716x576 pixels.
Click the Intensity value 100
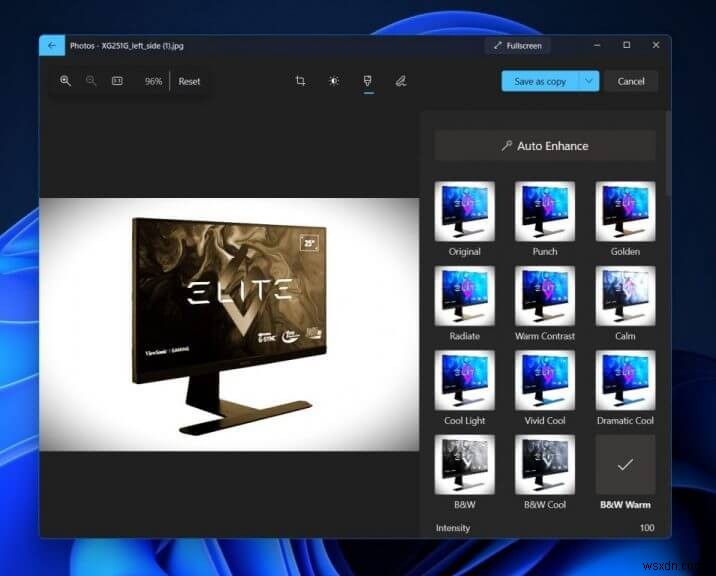tap(647, 528)
